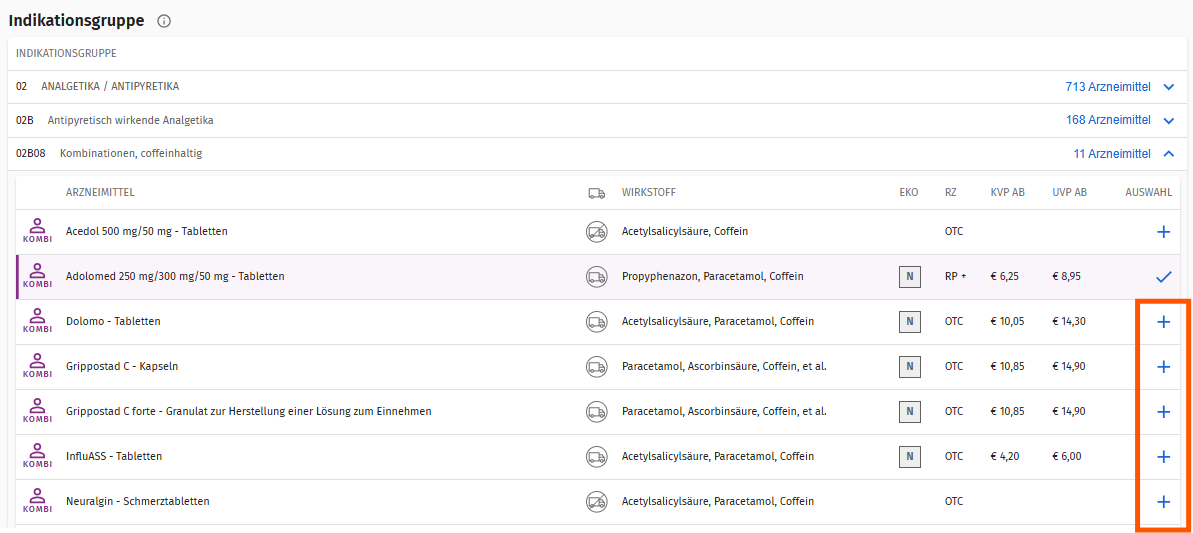1193x533 pixels.
Task: Click the not-deliverable truck icon for Acedol
Action: click(x=596, y=231)
